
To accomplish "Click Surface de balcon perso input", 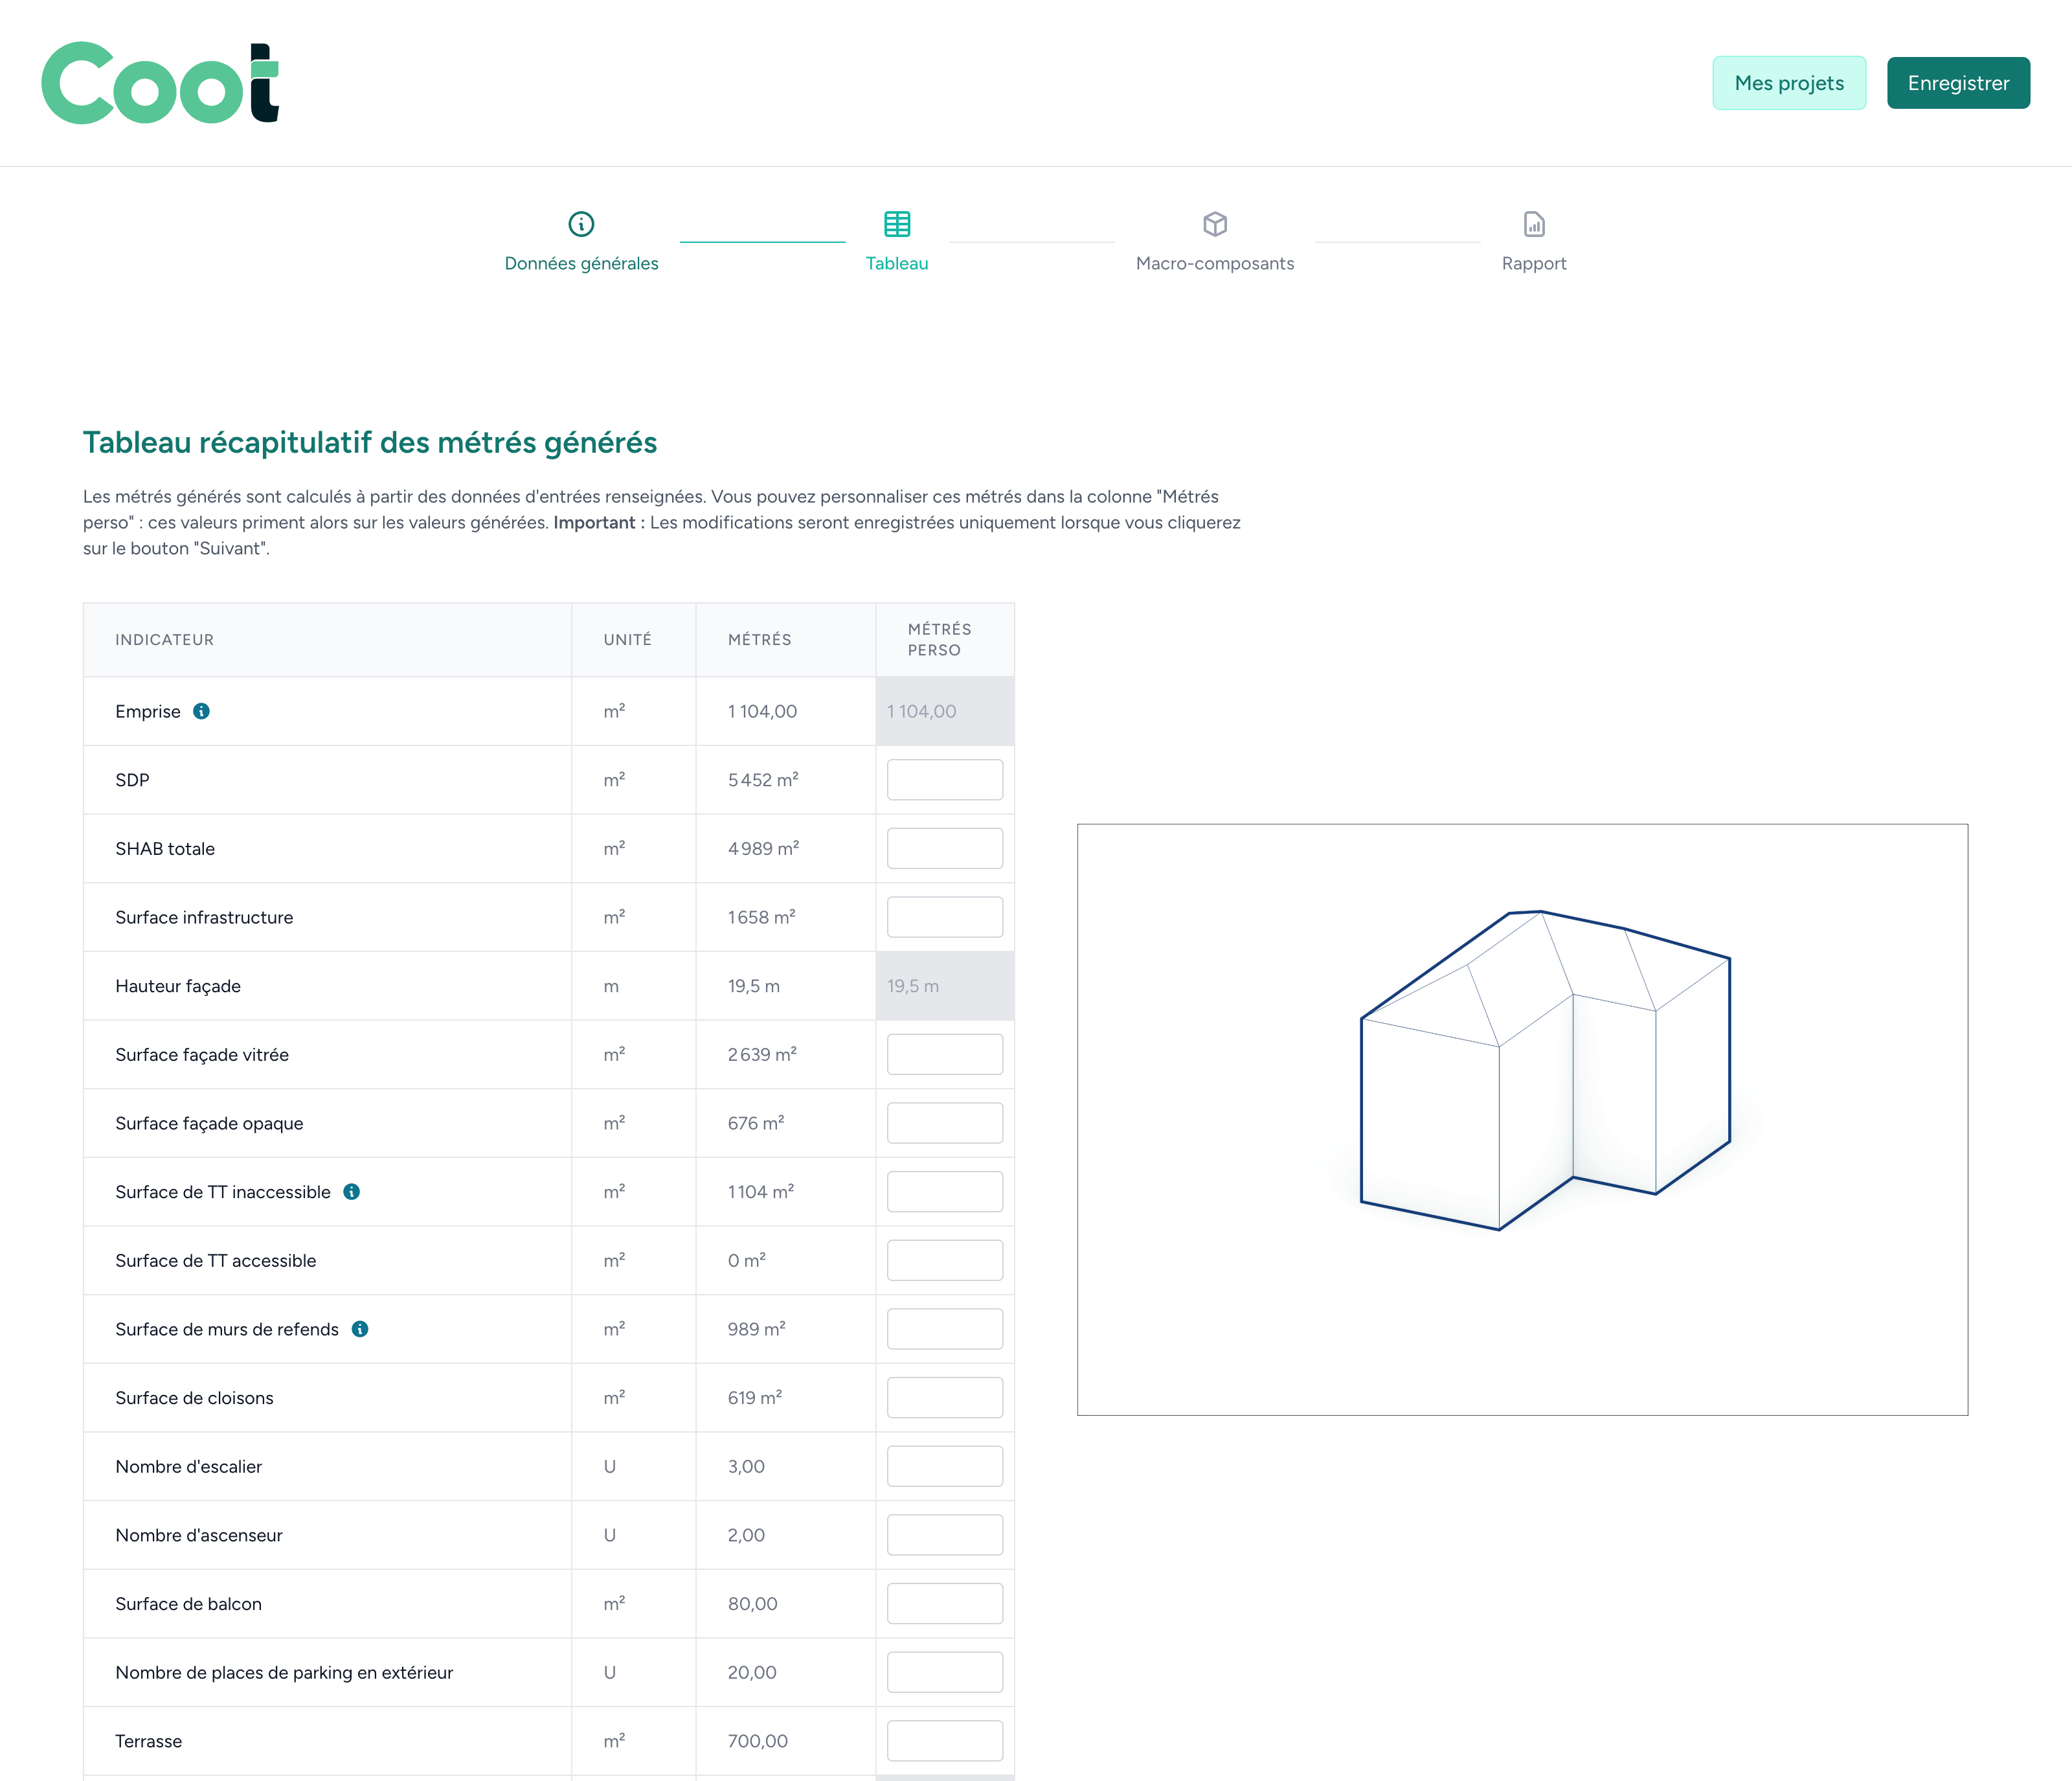I will click(x=944, y=1603).
